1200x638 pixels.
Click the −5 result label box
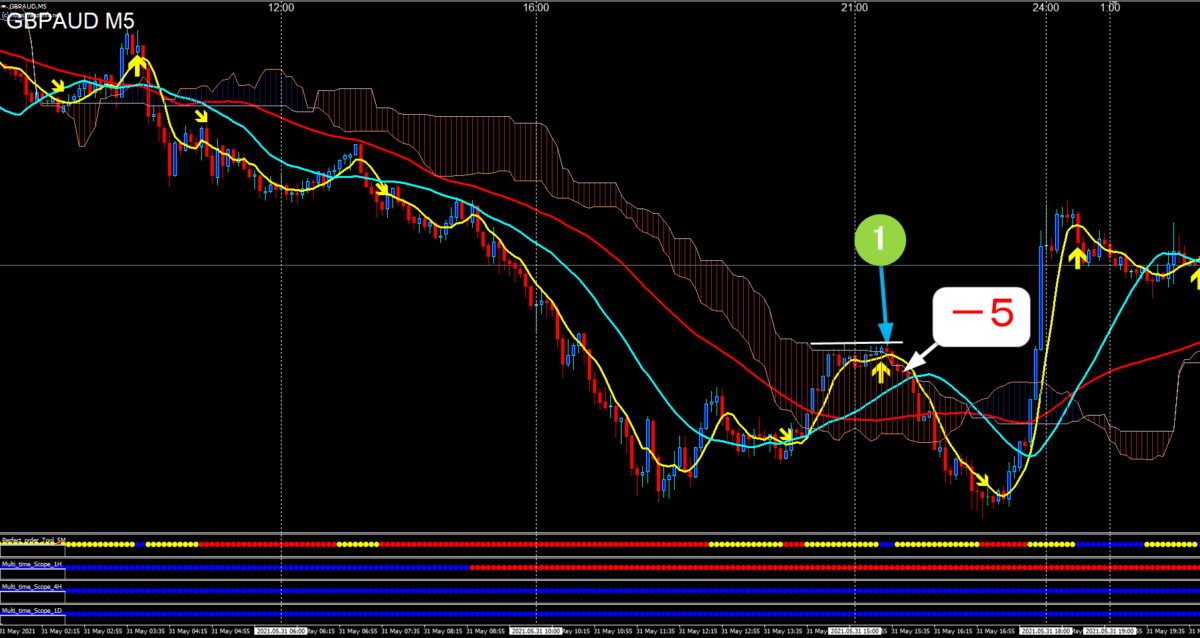pyautogui.click(x=981, y=317)
